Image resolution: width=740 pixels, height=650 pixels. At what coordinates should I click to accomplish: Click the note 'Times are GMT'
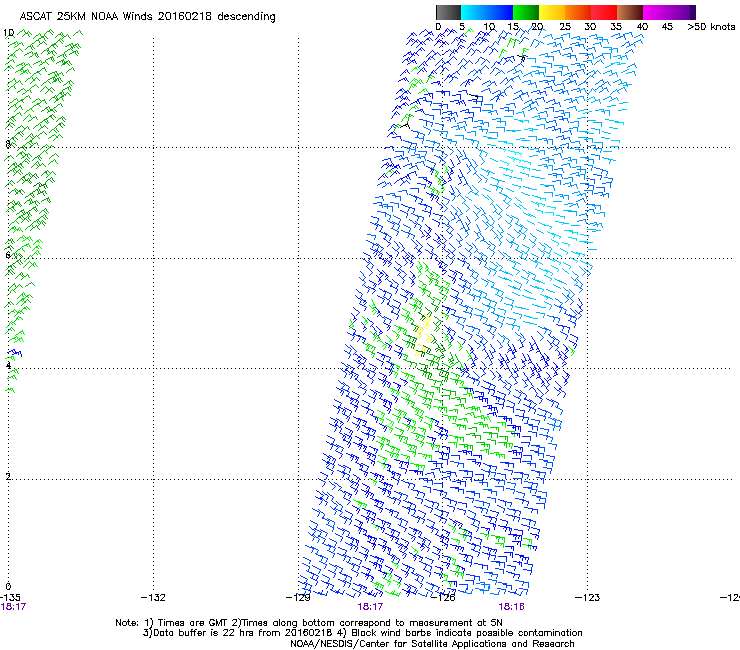click(x=192, y=623)
